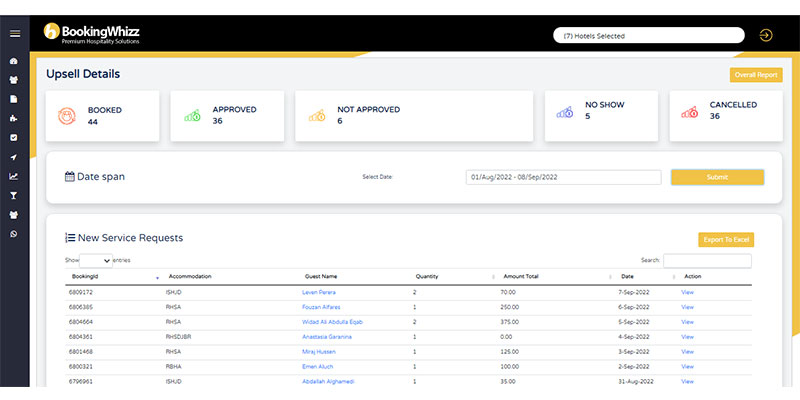
Task: Open the date range picker field
Action: [563, 177]
